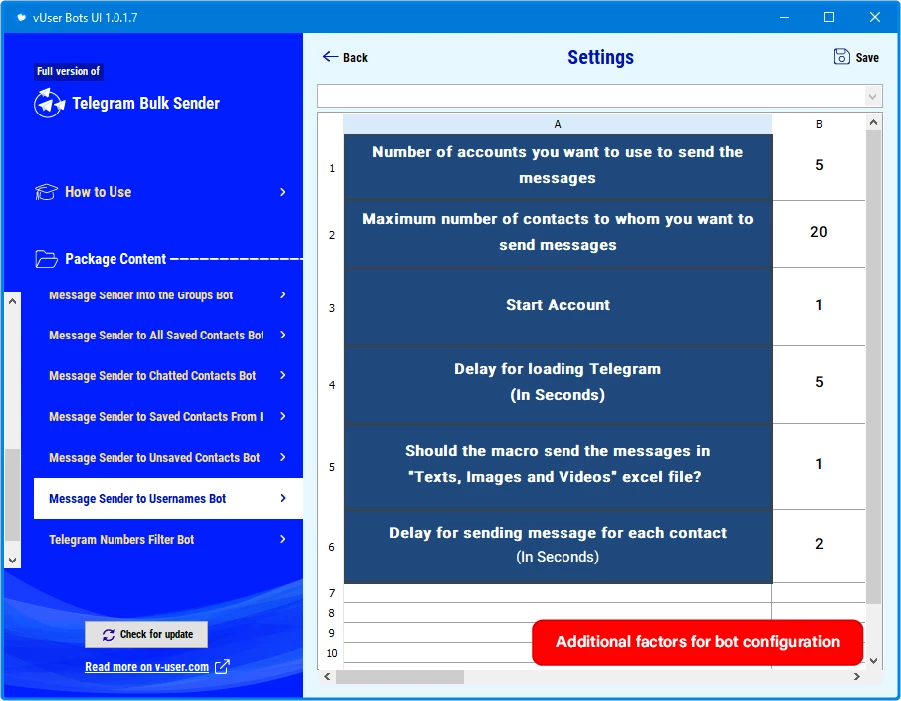This screenshot has width=901, height=701.
Task: Click the Settings page title
Action: 600,57
